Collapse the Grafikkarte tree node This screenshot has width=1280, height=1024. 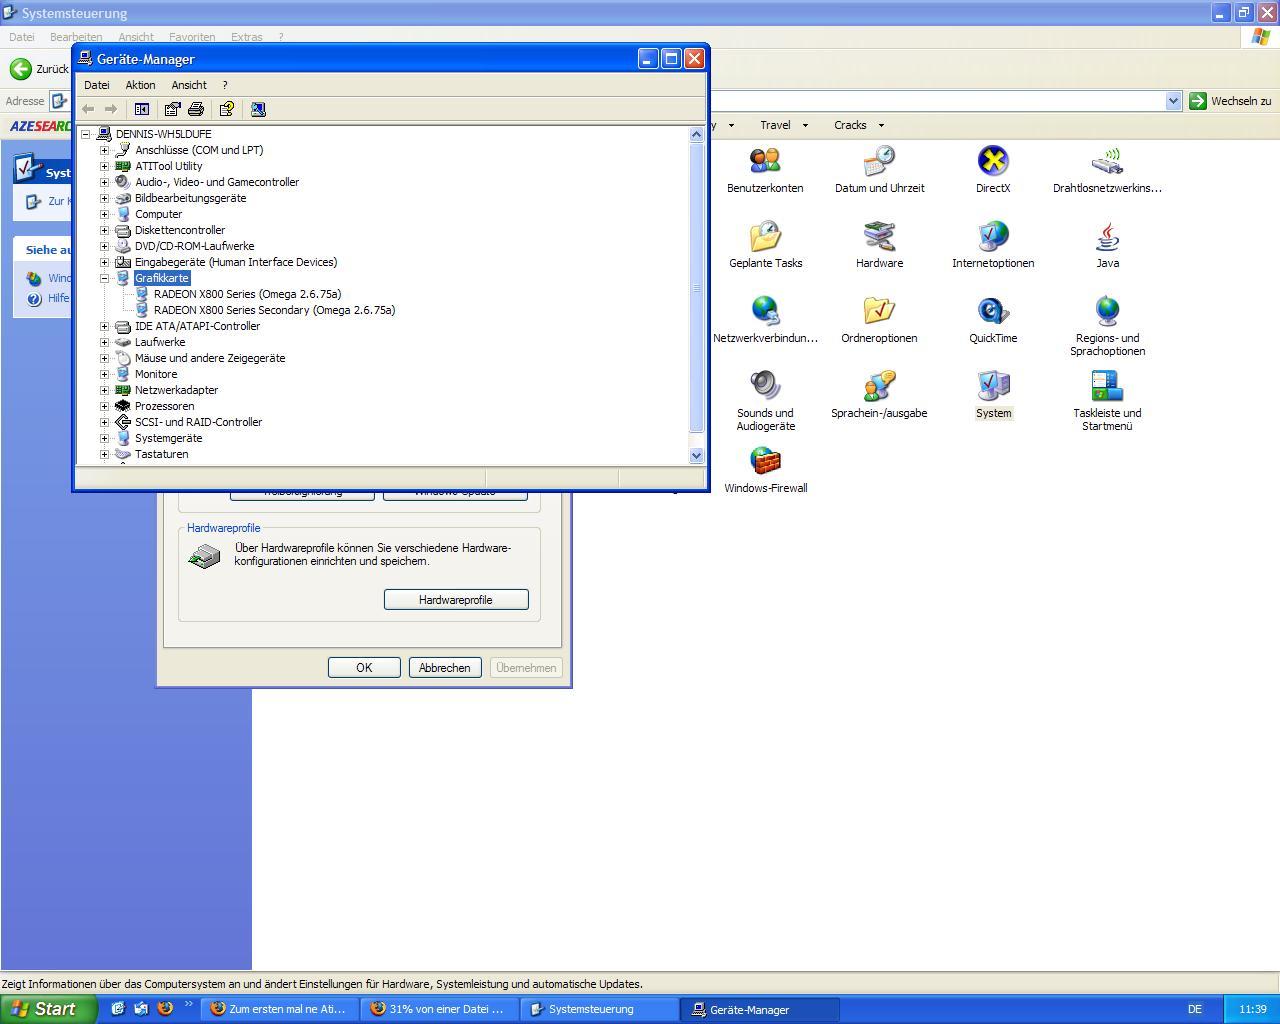[104, 278]
